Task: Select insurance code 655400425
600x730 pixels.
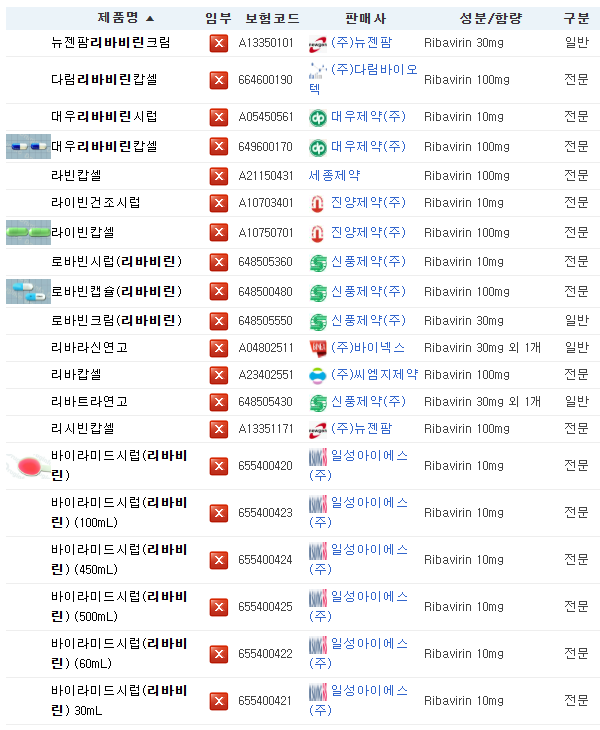Action: coord(265,607)
